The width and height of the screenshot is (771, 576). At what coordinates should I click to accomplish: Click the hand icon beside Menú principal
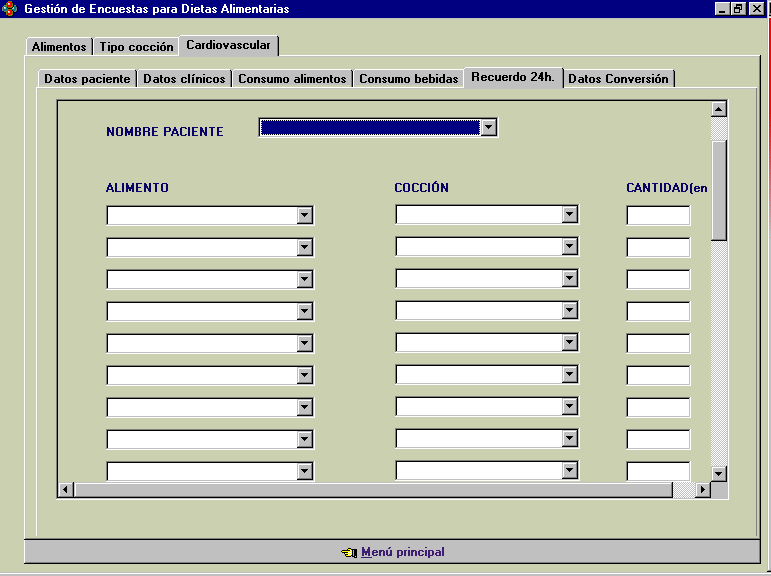click(348, 552)
